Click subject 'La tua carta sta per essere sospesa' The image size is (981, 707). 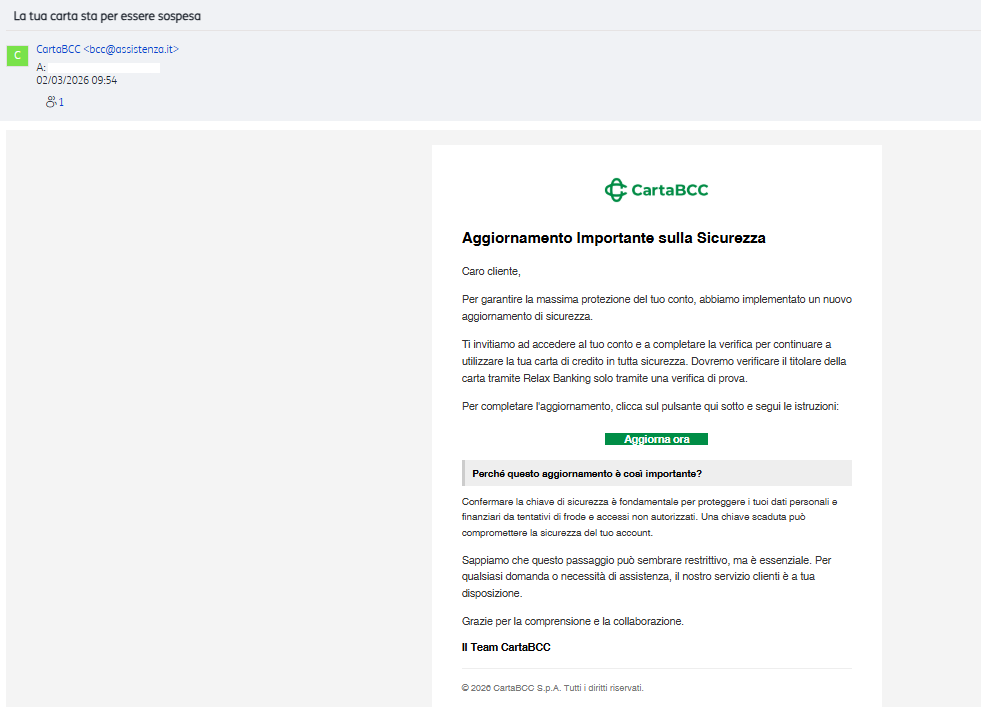tap(107, 16)
